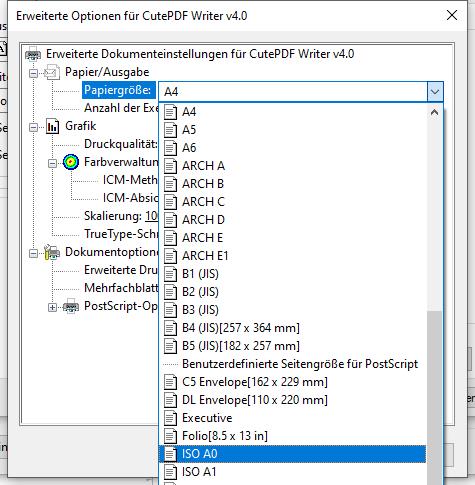
Task: Select ISO A0 paper size
Action: (292, 454)
